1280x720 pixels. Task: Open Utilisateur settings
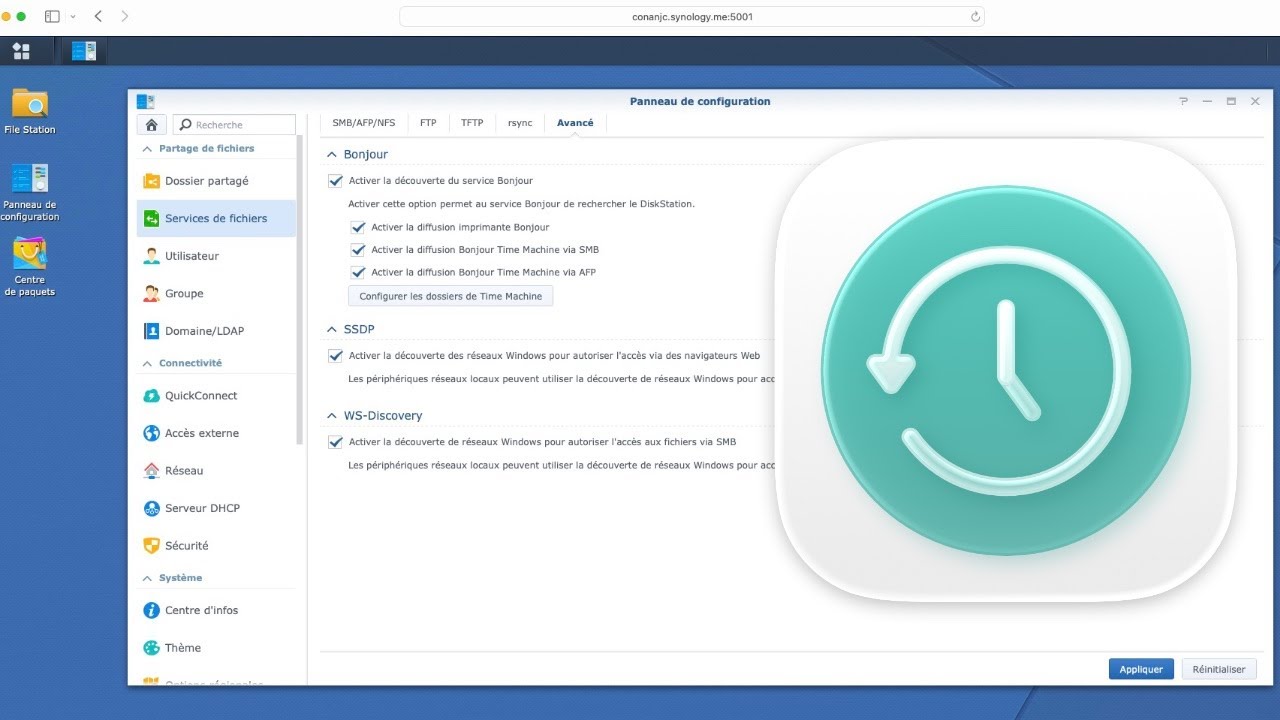coord(216,256)
